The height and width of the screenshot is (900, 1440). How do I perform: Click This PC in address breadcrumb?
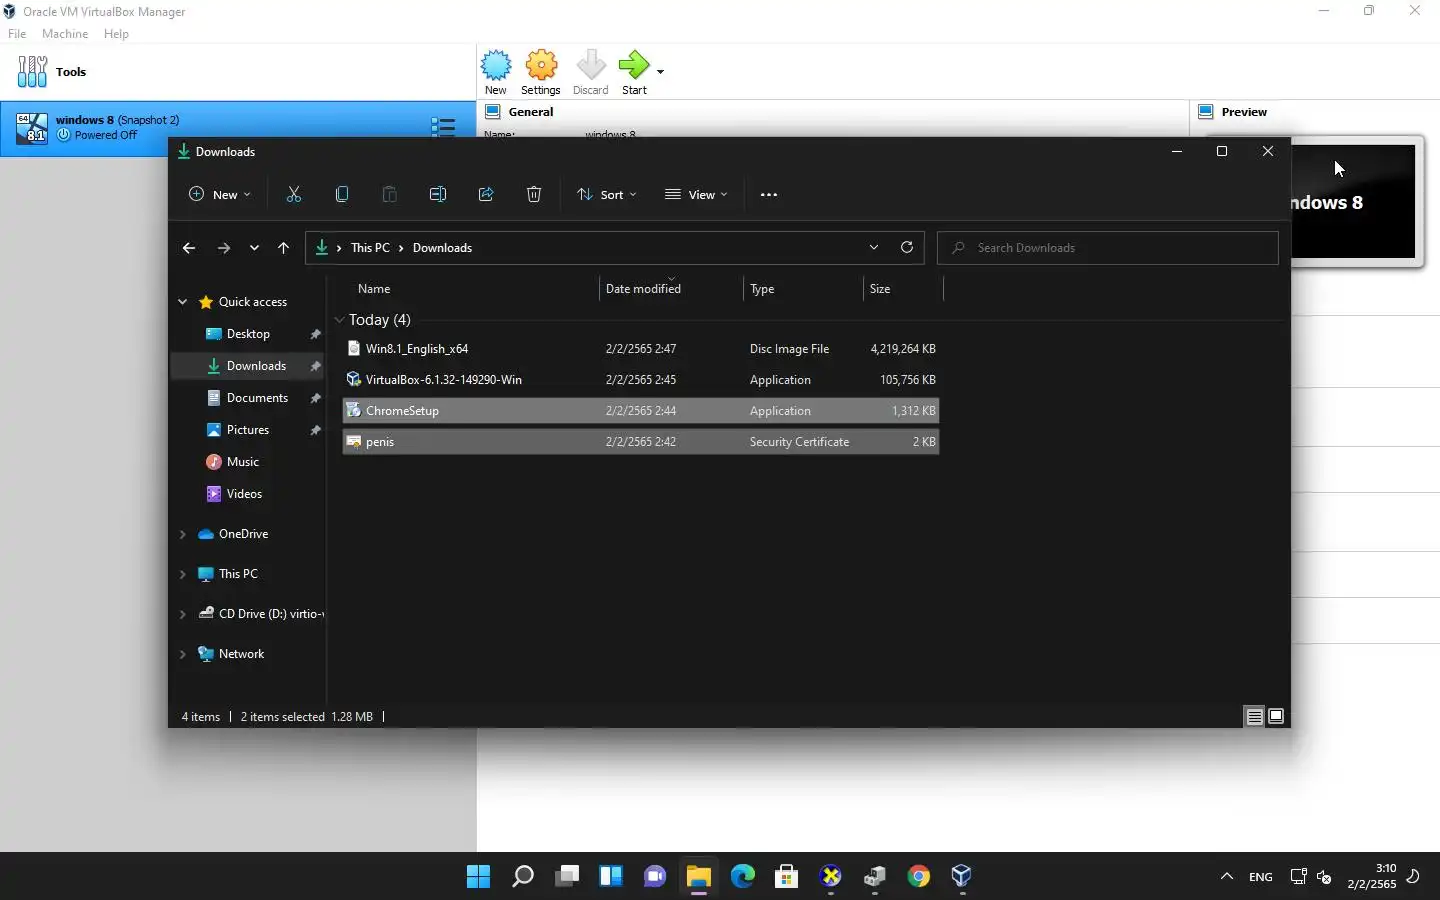pyautogui.click(x=370, y=248)
